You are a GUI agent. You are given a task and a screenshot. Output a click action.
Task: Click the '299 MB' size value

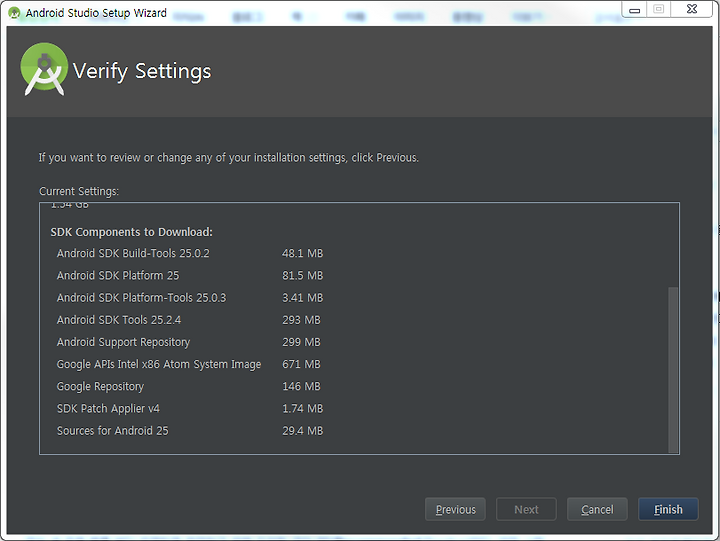tap(301, 342)
